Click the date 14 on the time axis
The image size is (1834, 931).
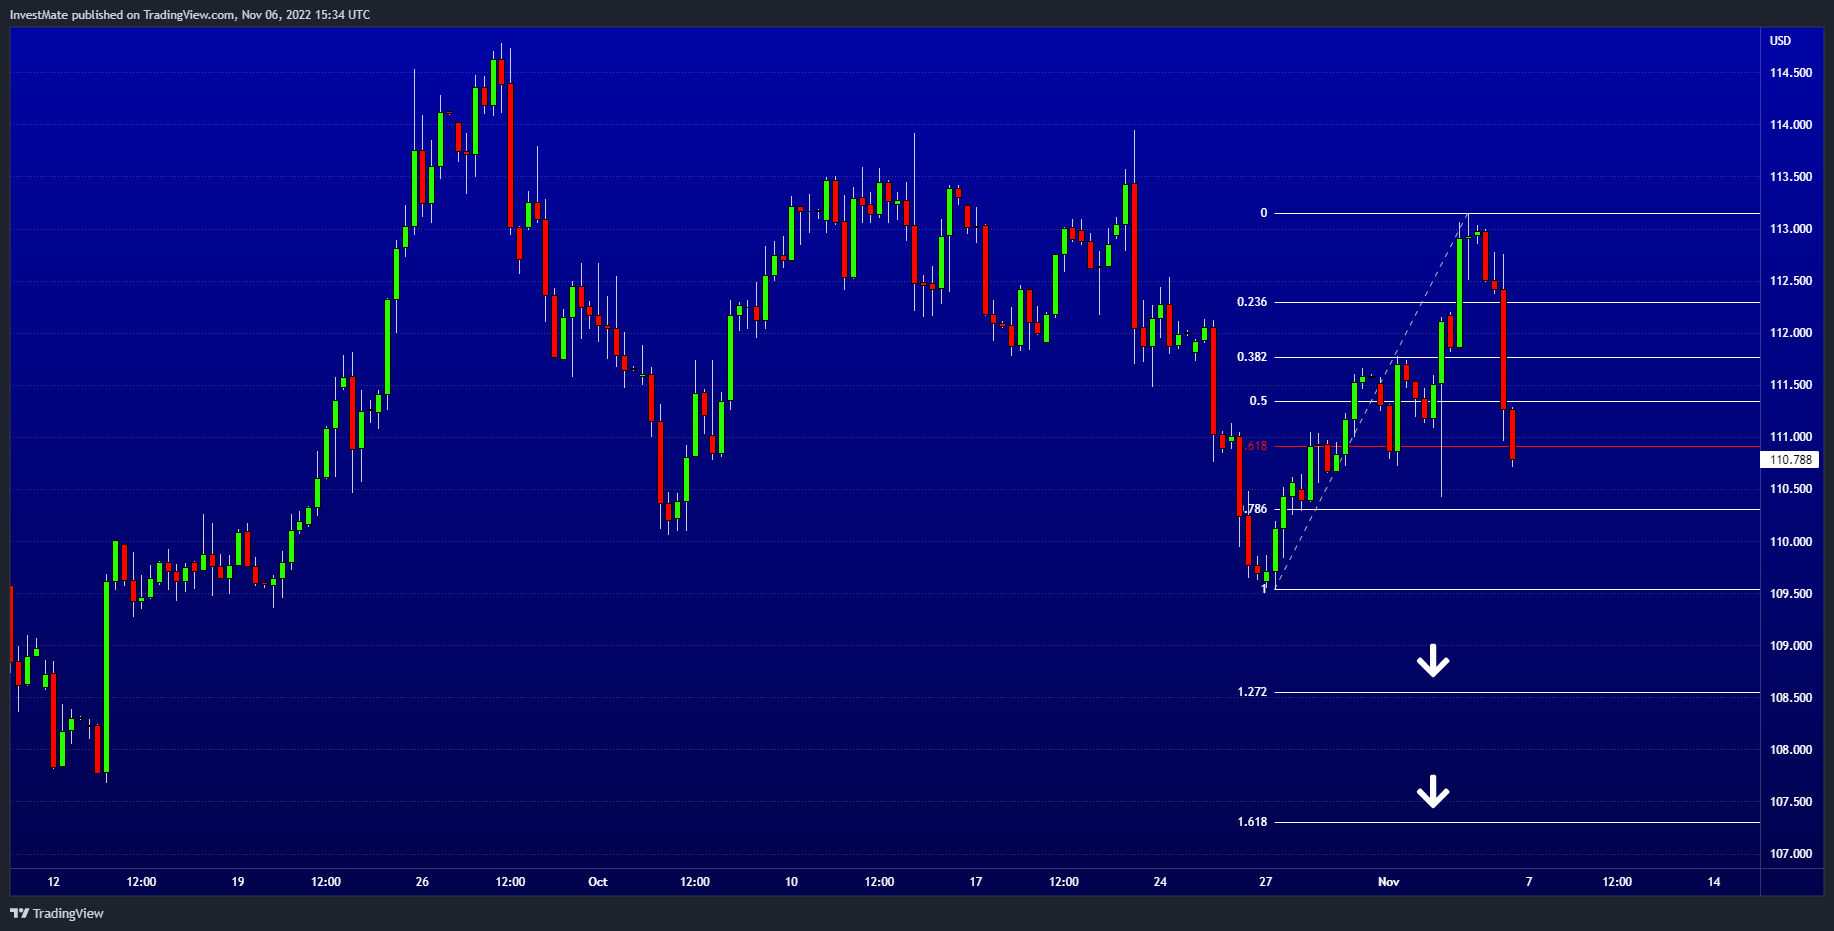point(1714,882)
